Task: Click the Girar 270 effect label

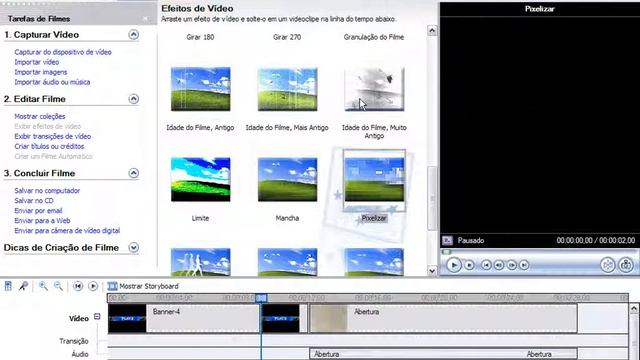Action: point(287,37)
